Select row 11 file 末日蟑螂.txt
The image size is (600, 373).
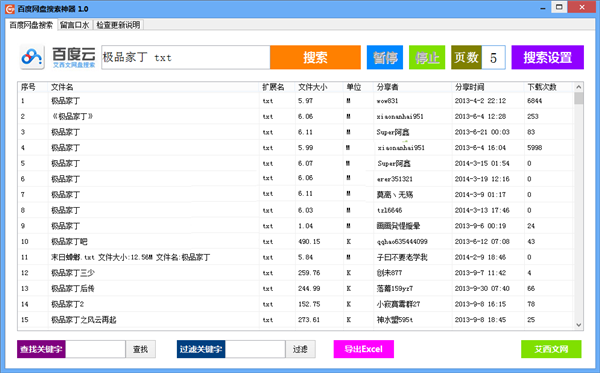[x=130, y=257]
